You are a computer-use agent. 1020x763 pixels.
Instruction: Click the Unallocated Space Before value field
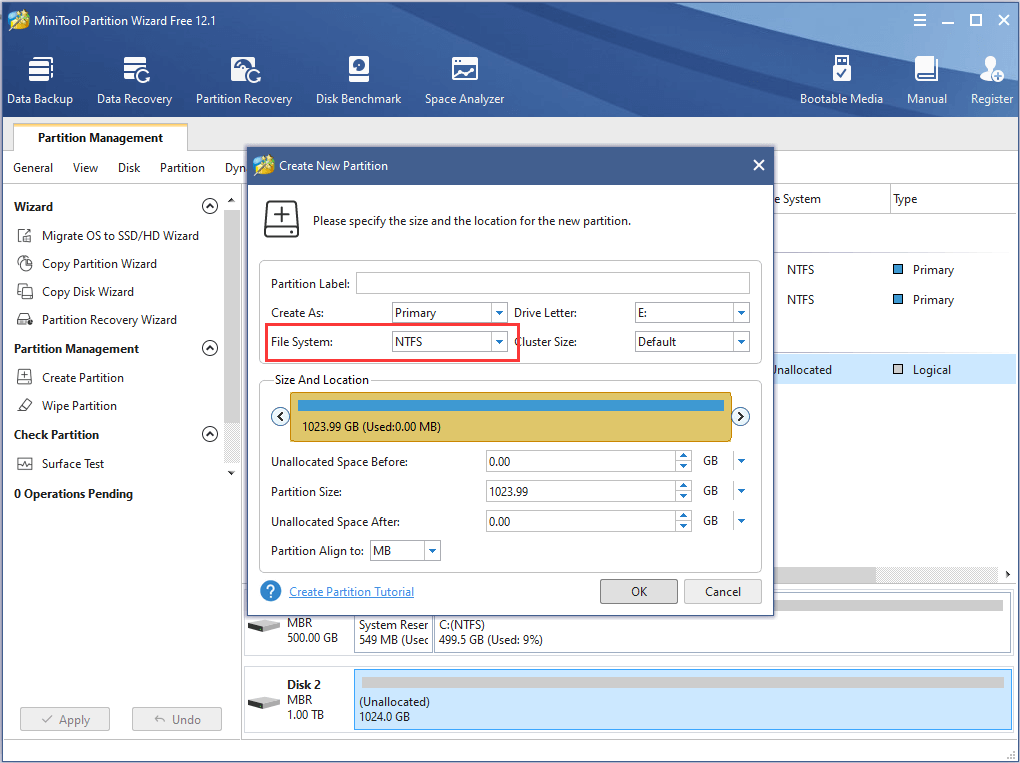pos(581,461)
